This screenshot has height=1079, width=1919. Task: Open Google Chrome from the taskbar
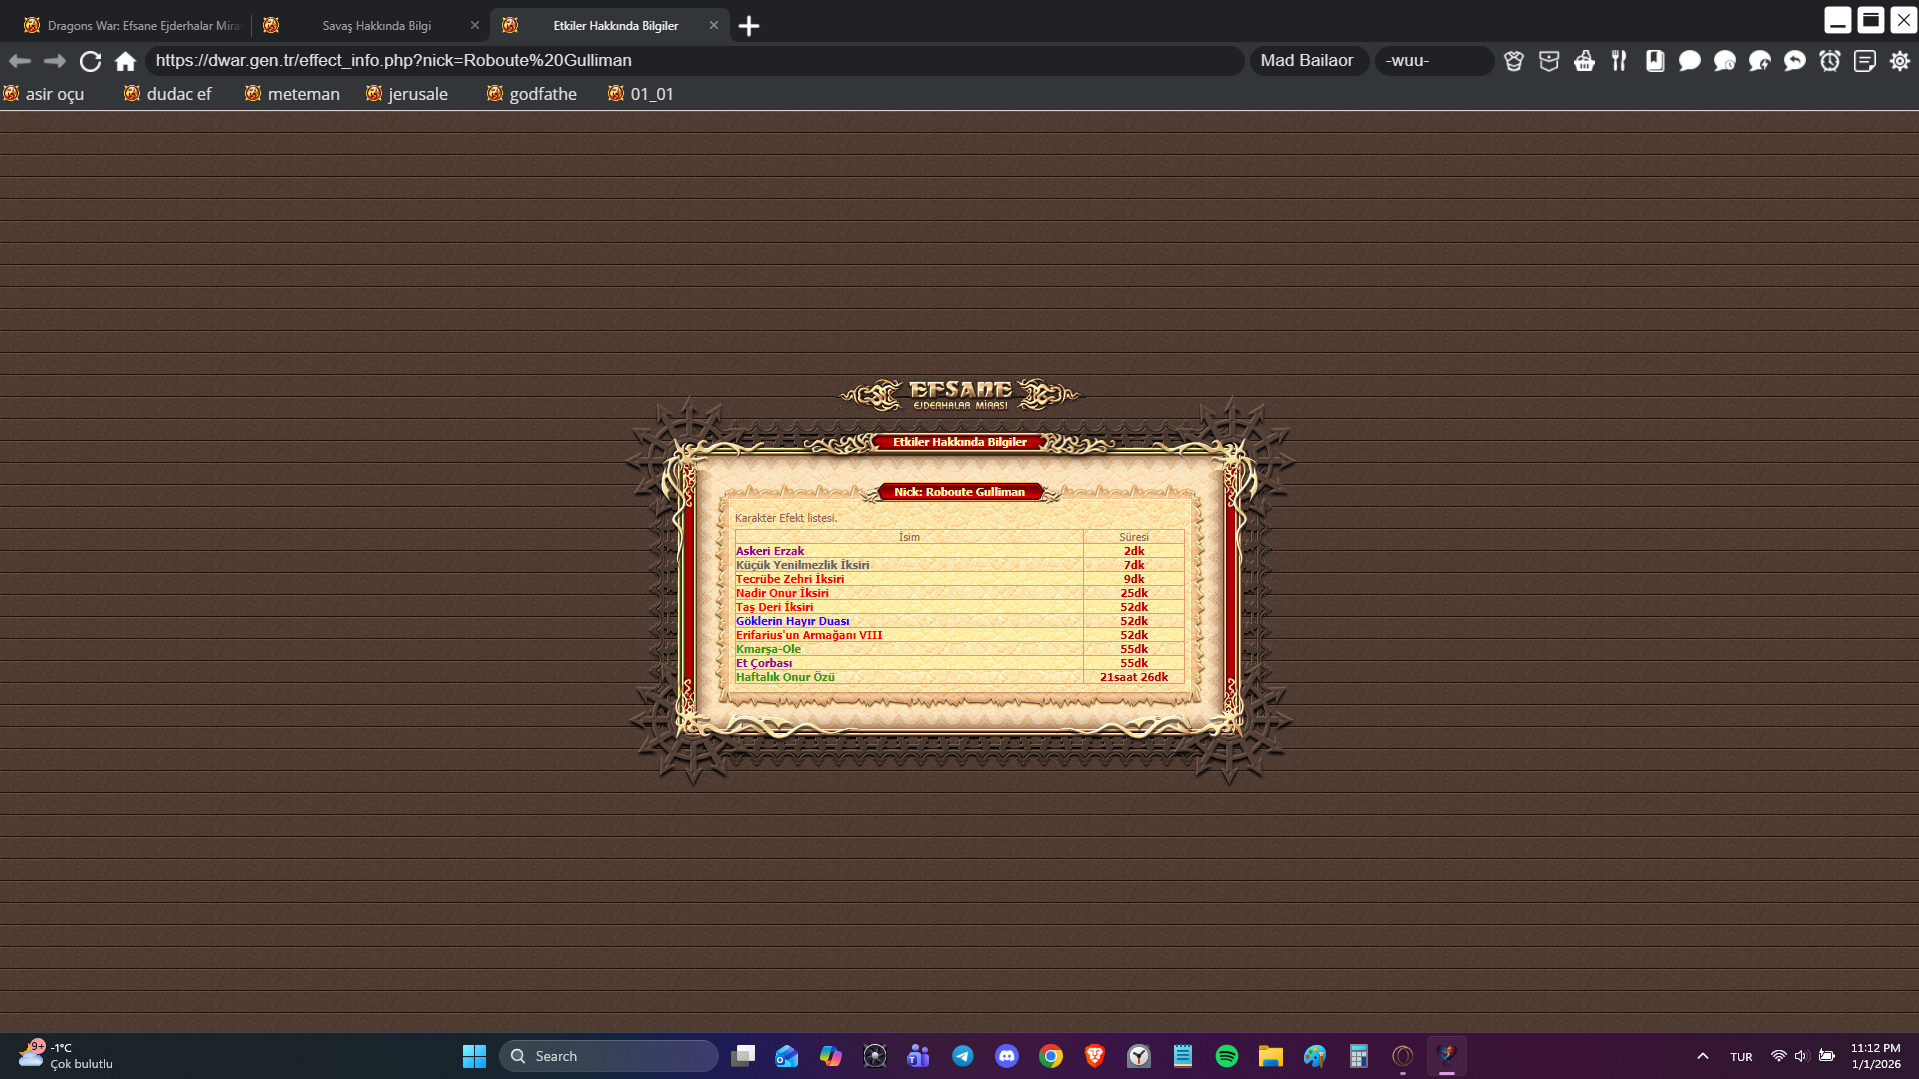(x=1051, y=1056)
